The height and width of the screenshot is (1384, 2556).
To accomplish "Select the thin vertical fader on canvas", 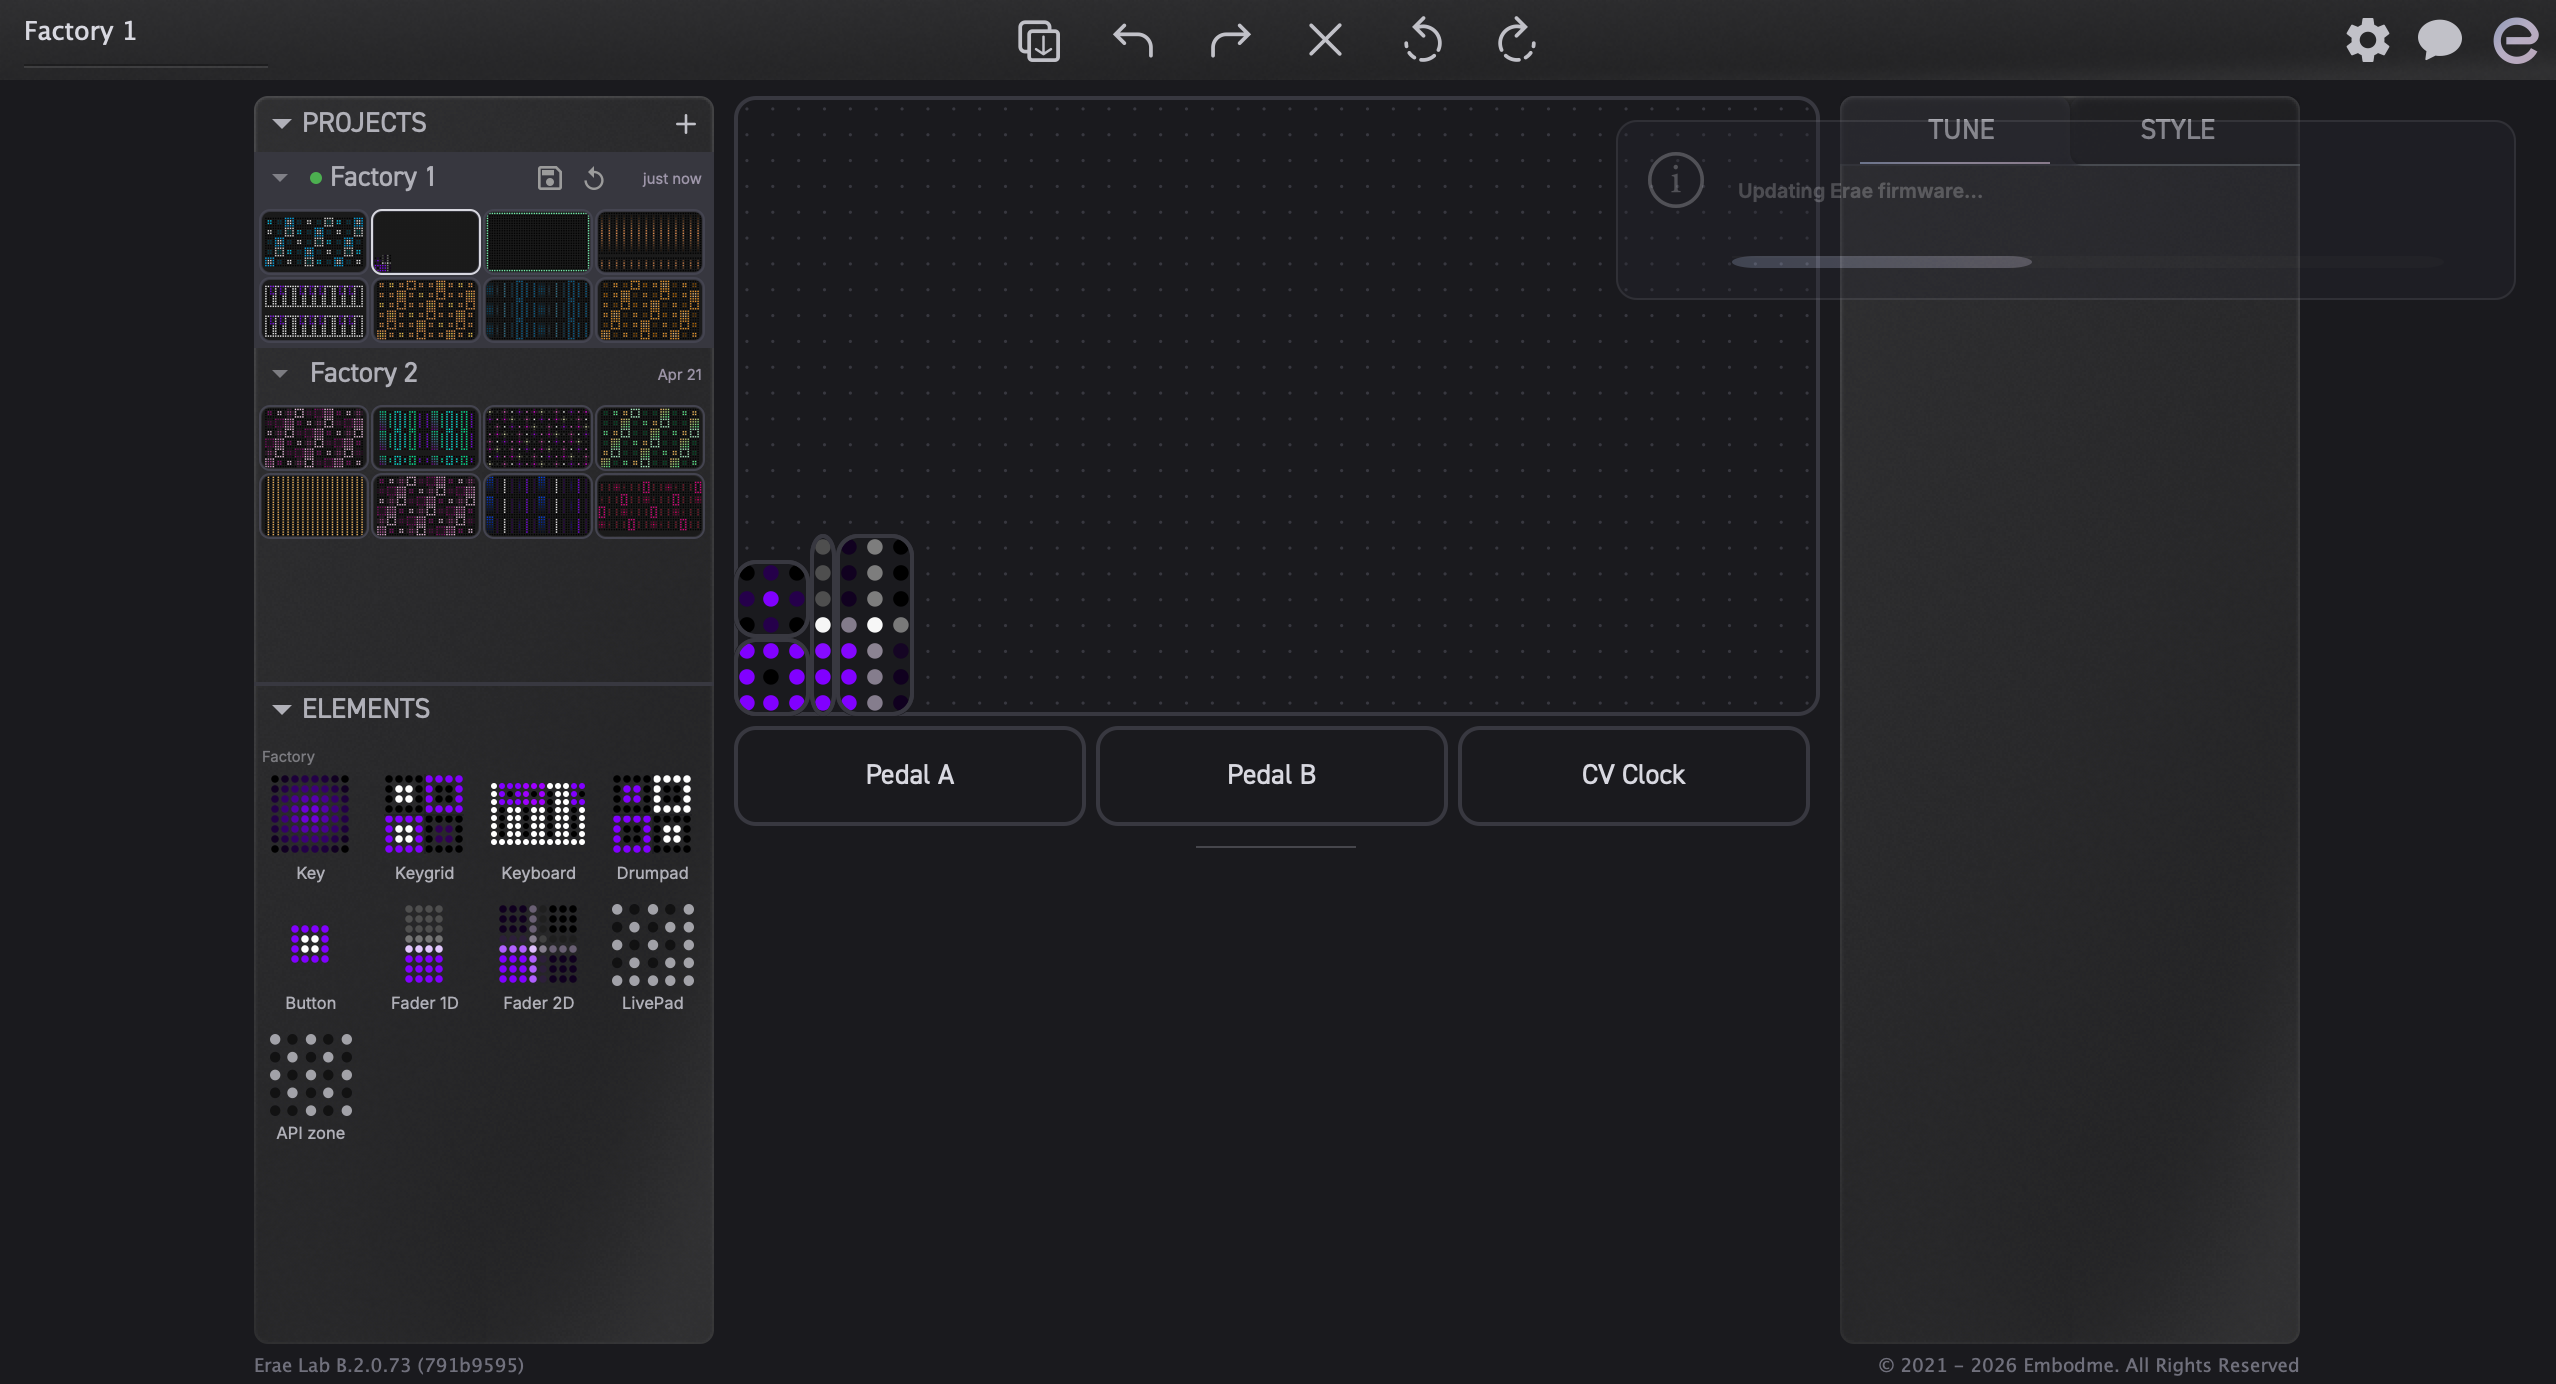I will click(x=822, y=623).
